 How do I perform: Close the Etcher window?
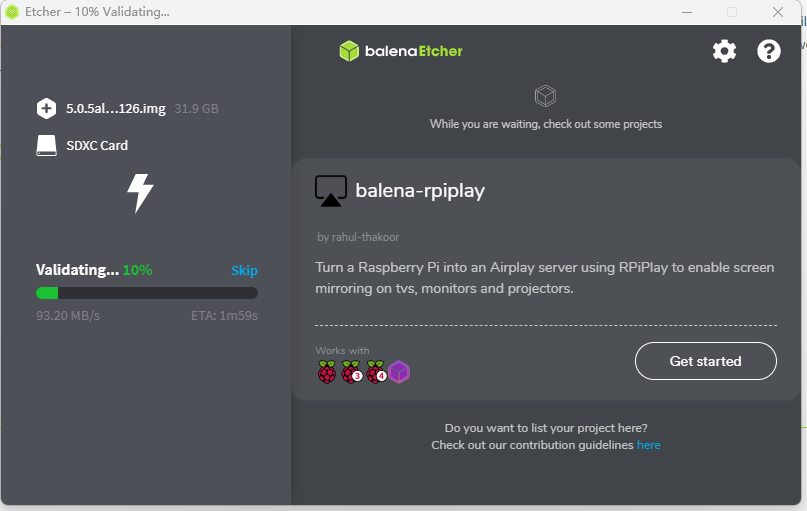click(778, 12)
